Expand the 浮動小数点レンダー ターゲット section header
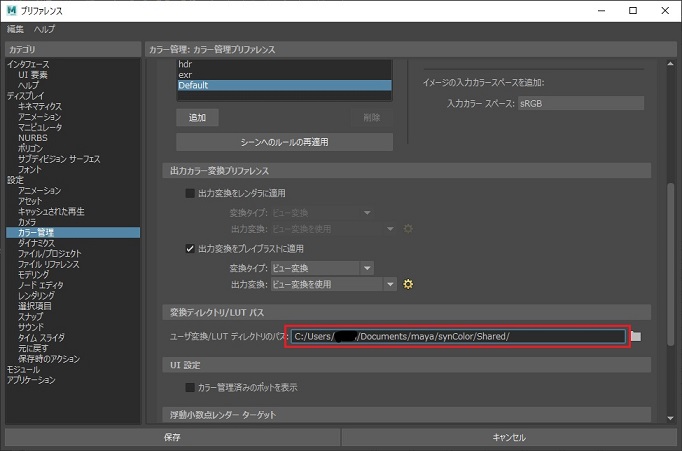This screenshot has width=682, height=451. click(x=407, y=414)
